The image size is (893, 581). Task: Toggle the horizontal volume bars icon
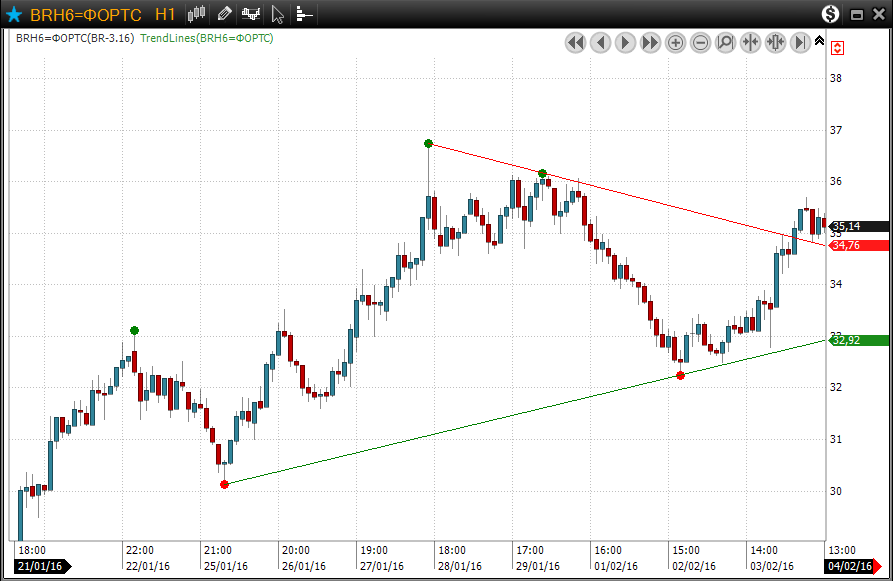tap(304, 14)
